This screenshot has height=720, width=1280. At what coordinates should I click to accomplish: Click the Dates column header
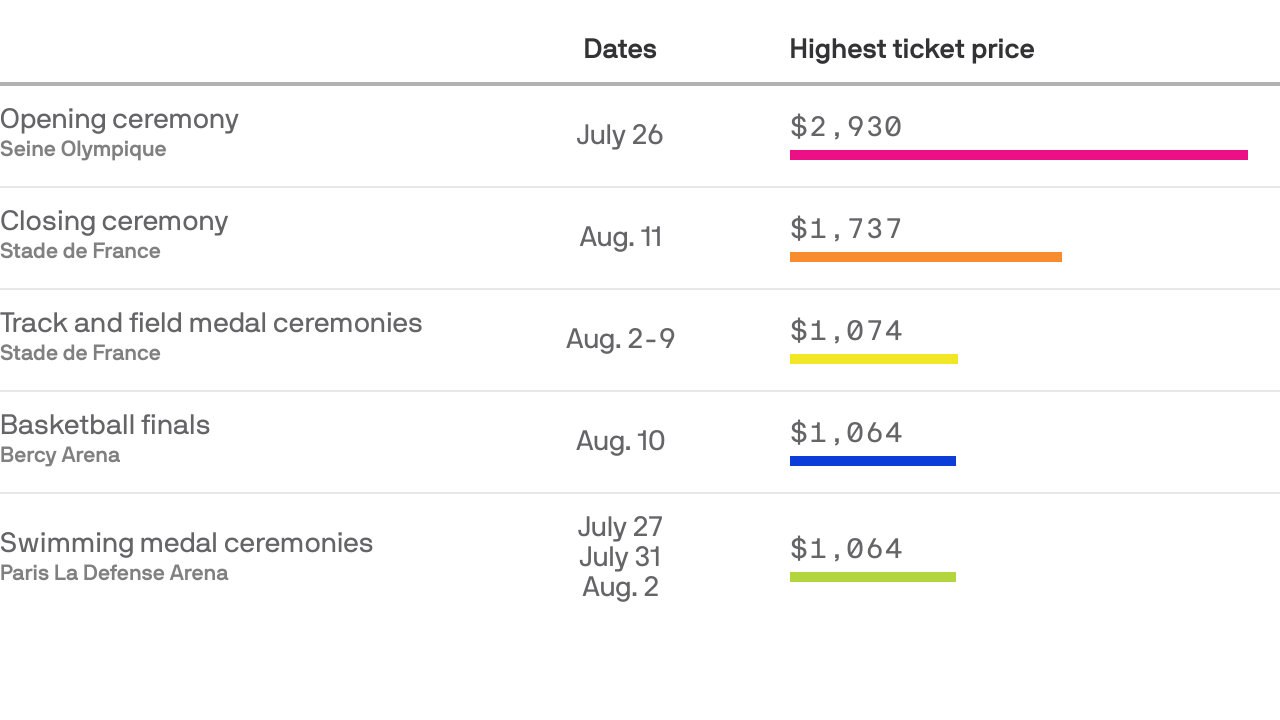(619, 49)
